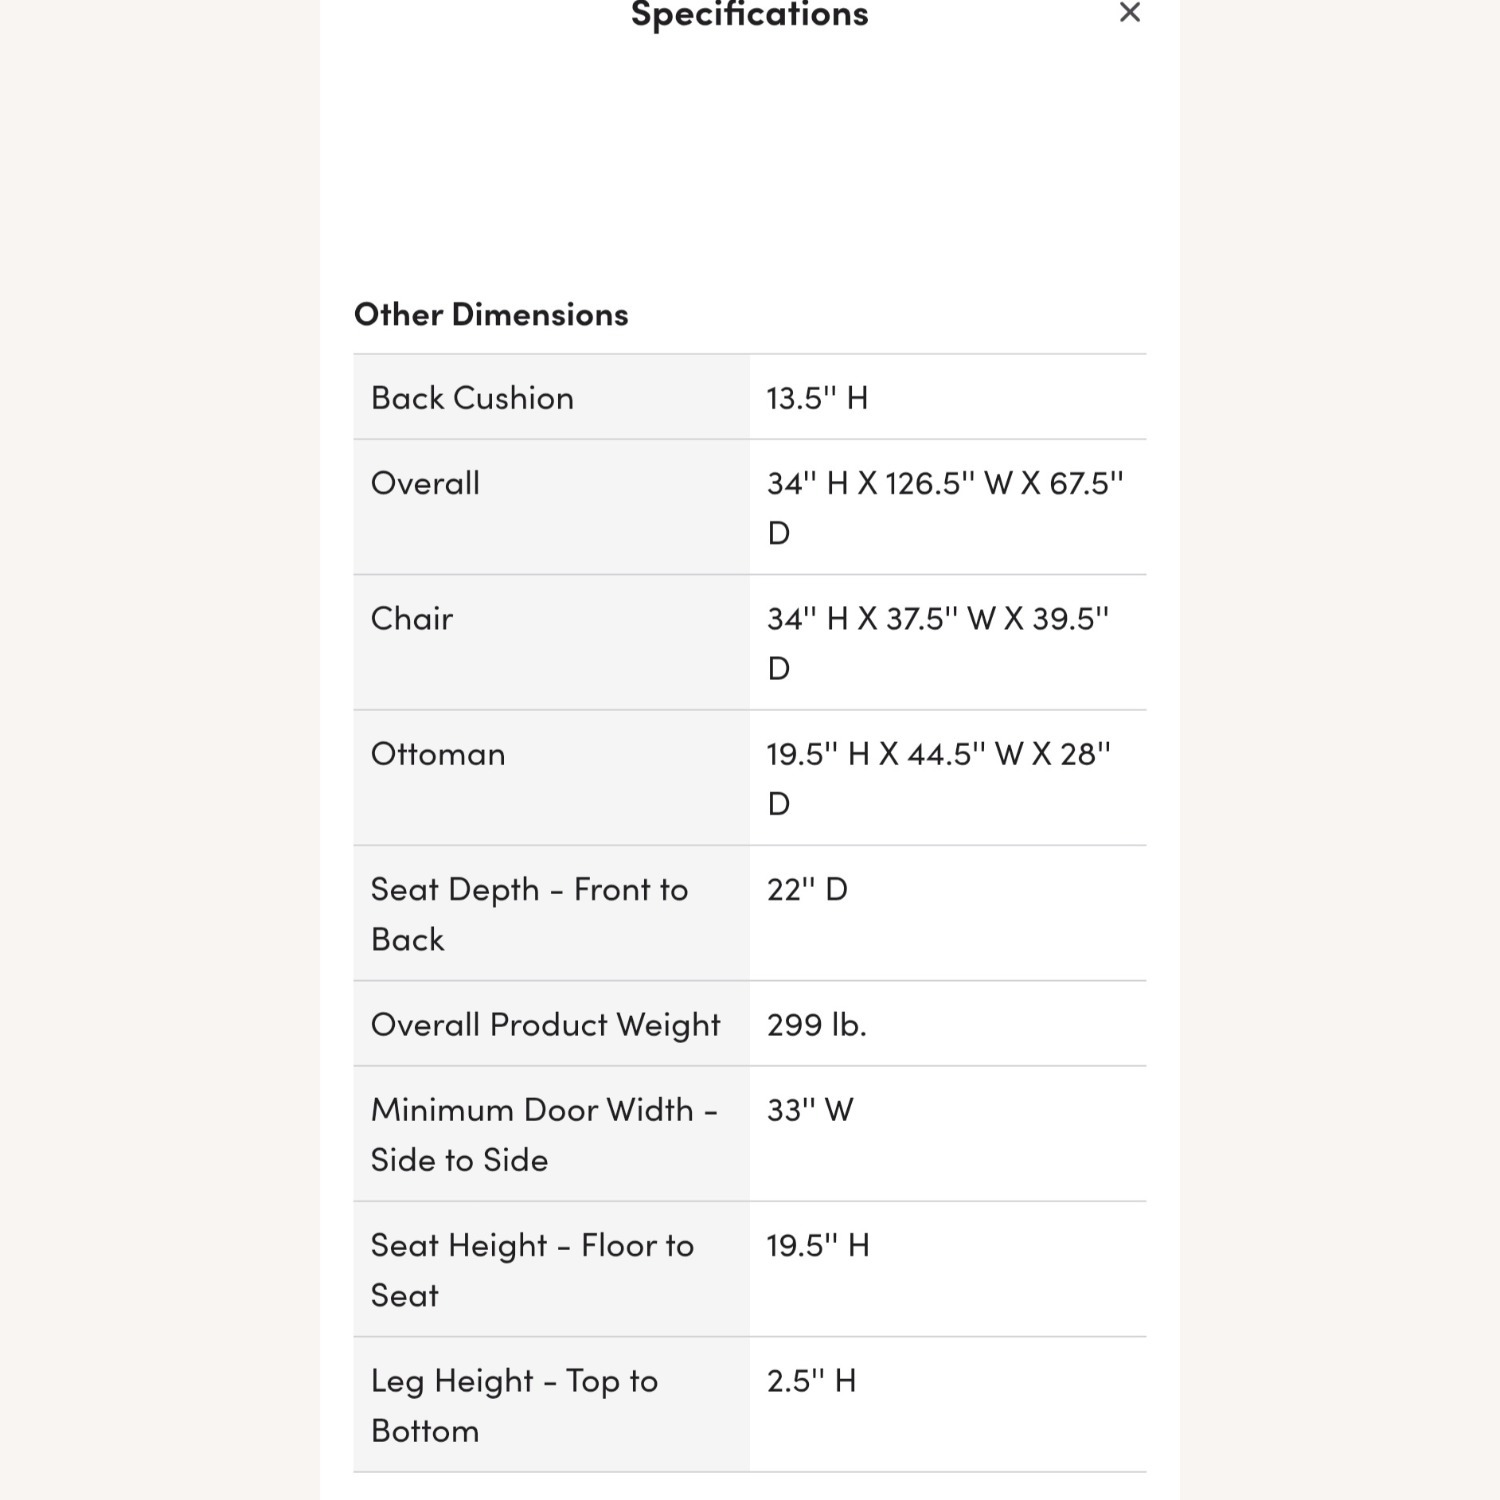Image resolution: width=1500 pixels, height=1500 pixels.
Task: Select the Chair row label
Action: (411, 618)
